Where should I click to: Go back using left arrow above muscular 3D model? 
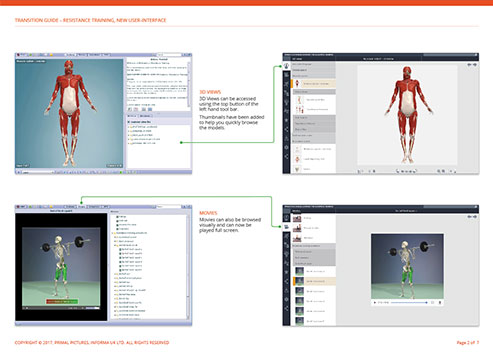(x=469, y=65)
